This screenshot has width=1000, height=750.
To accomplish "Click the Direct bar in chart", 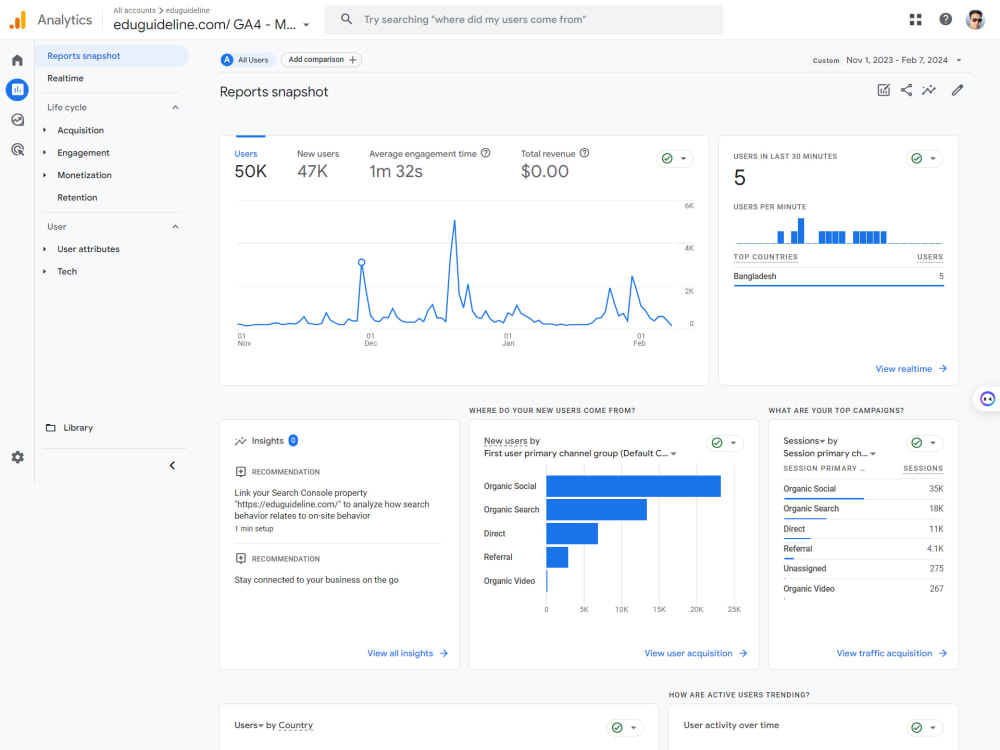I will pos(572,534).
